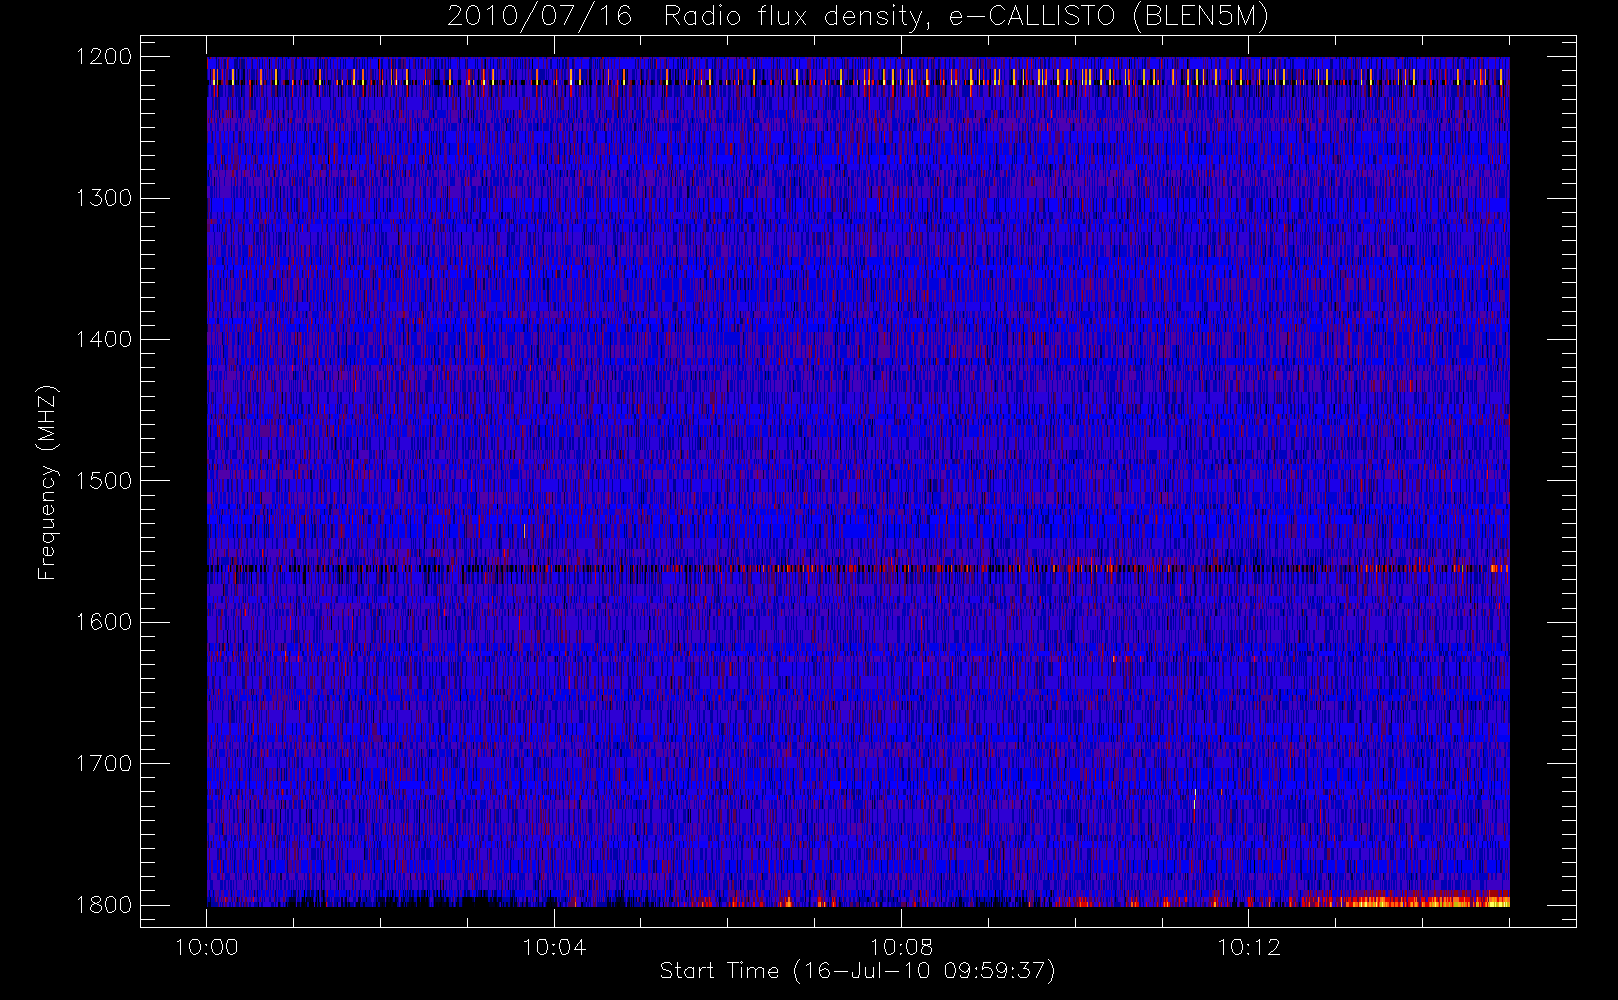Click the 10:12 time axis label
The width and height of the screenshot is (1618, 1000).
pyautogui.click(x=1248, y=947)
